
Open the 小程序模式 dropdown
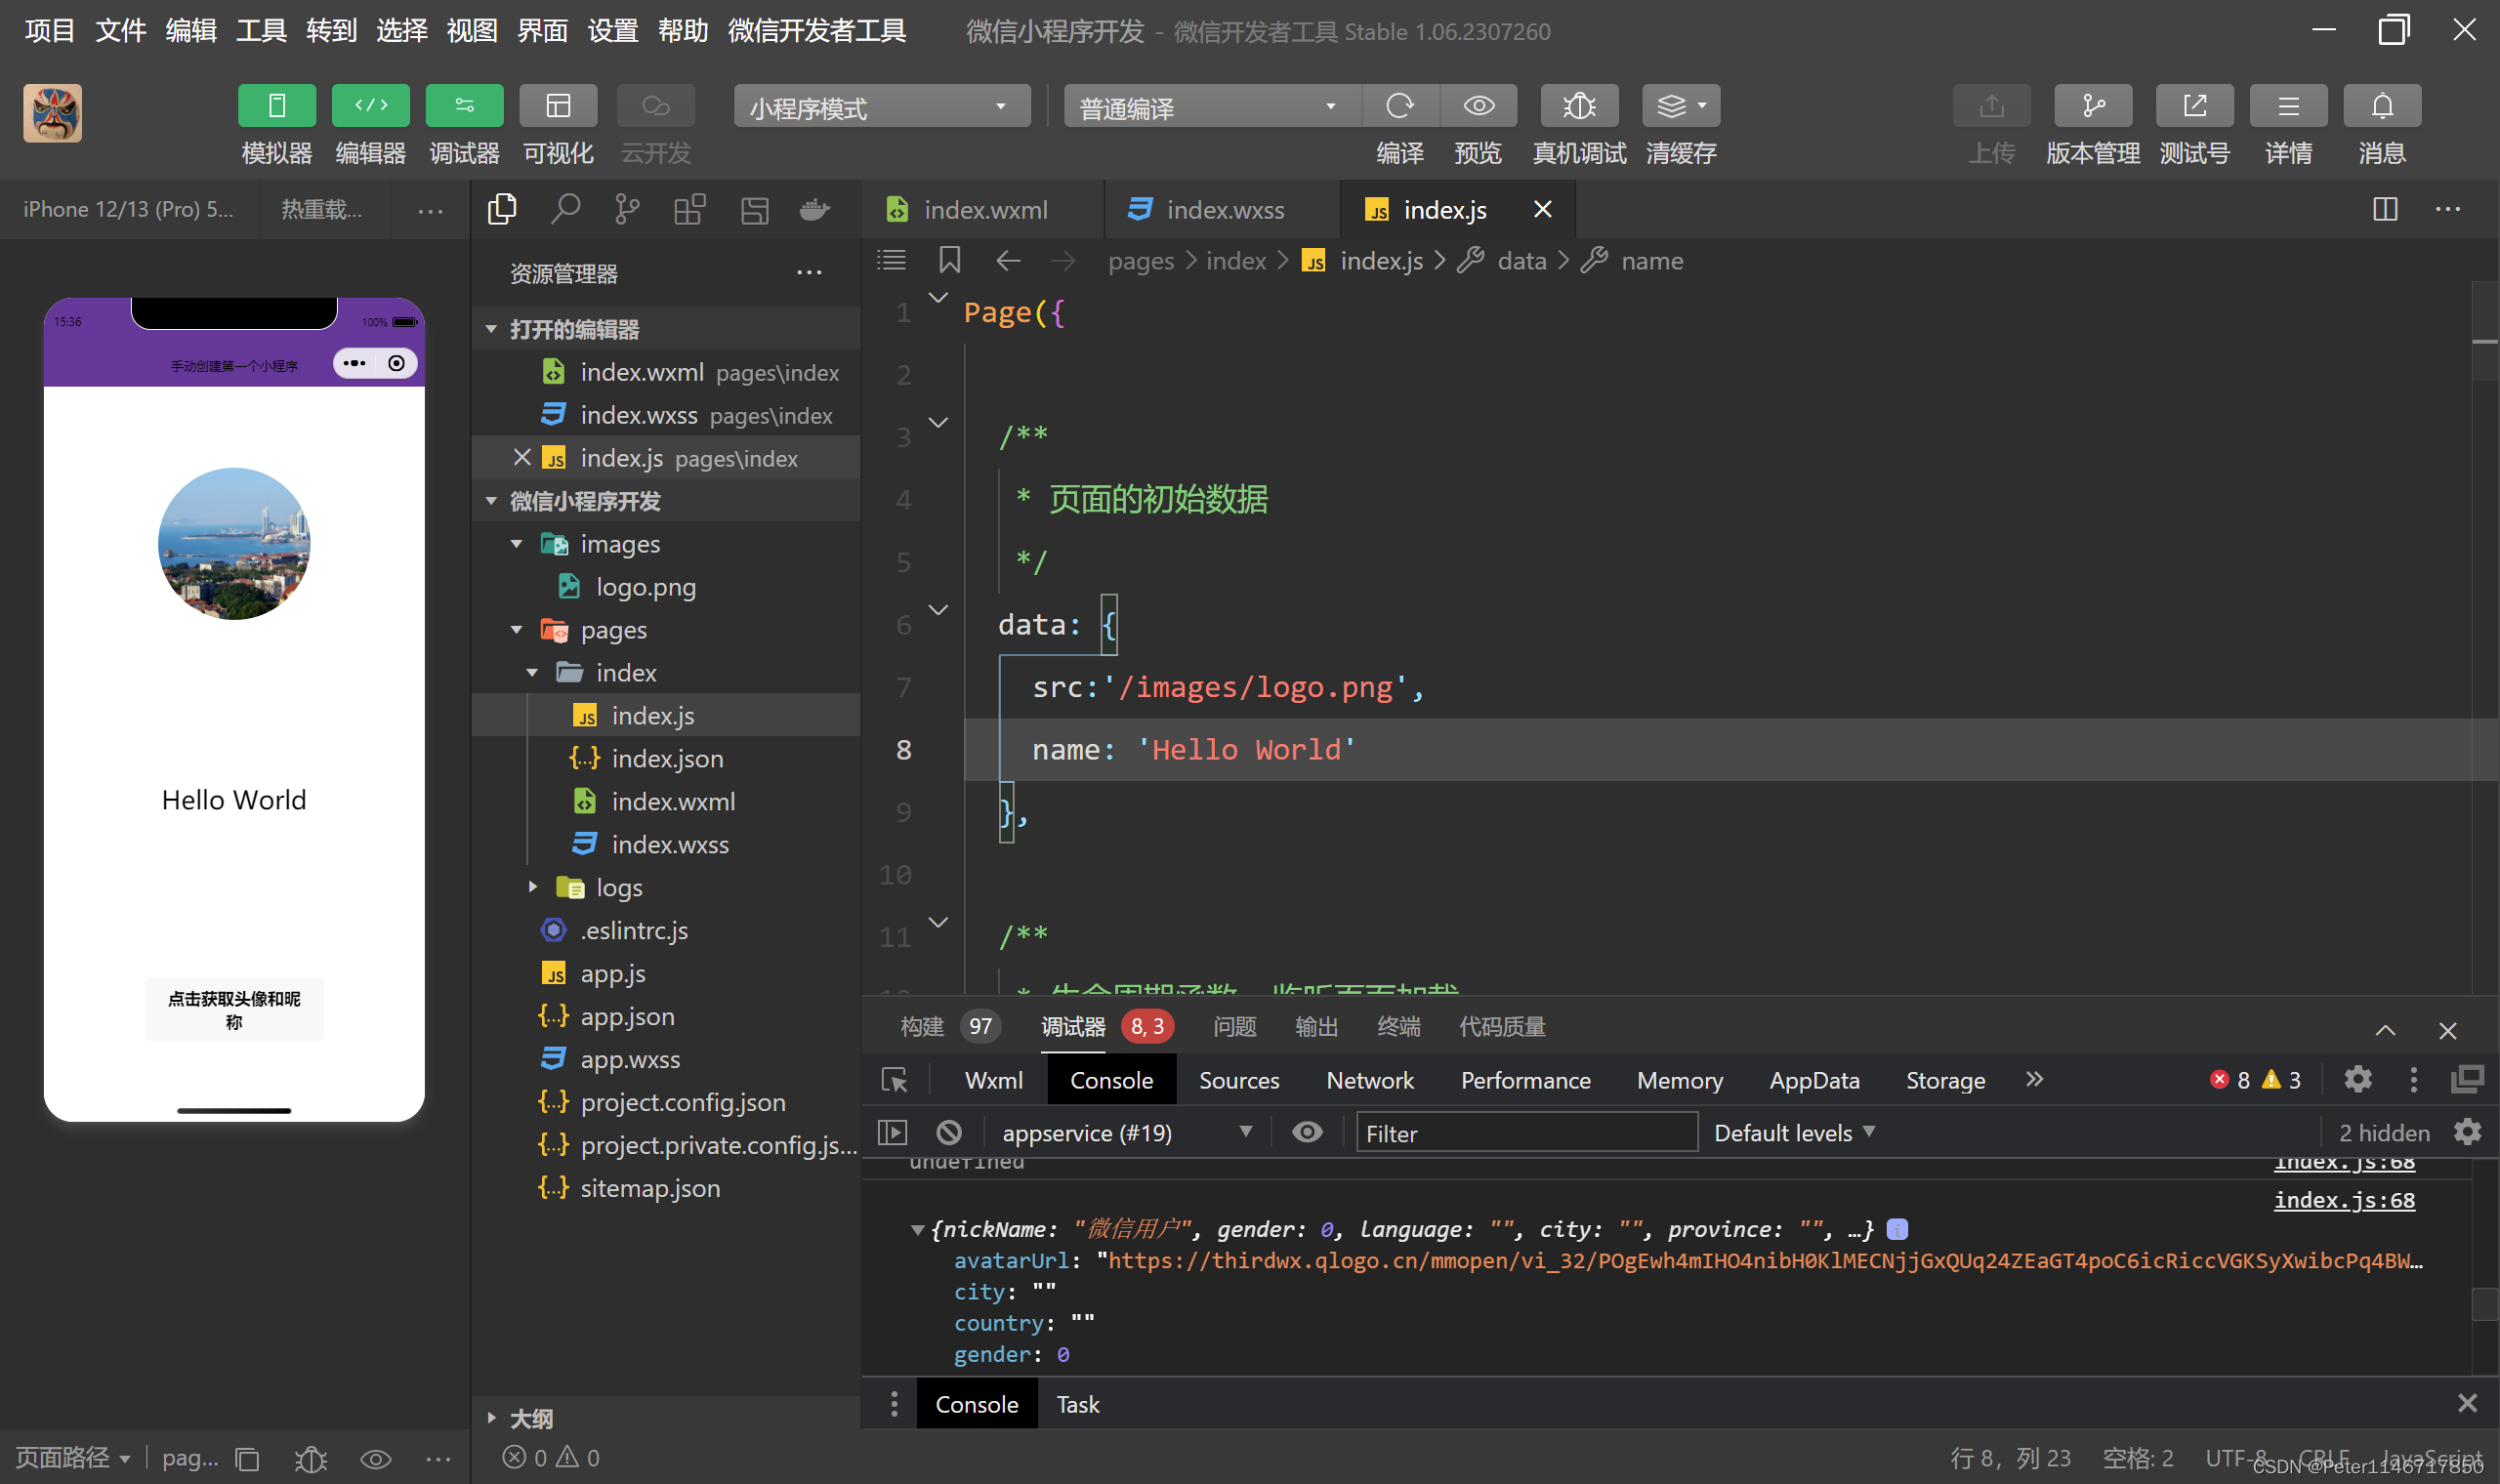click(881, 107)
